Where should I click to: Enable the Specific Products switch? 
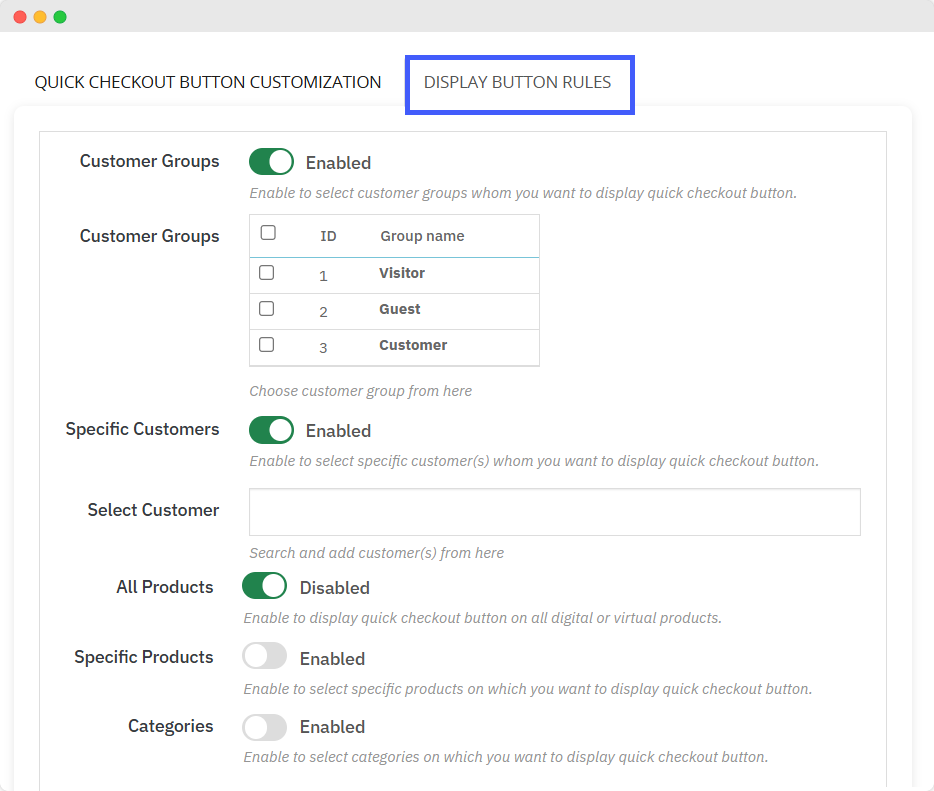tap(265, 657)
